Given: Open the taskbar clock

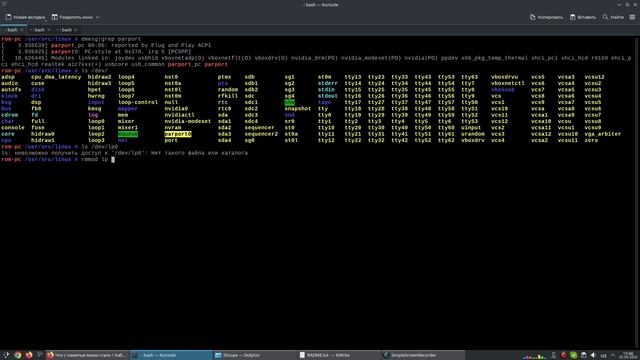Looking at the screenshot, I should [629, 356].
